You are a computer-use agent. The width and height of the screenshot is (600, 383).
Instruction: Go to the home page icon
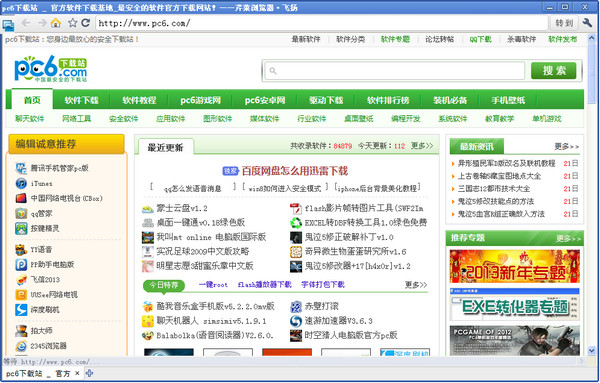[x=56, y=23]
